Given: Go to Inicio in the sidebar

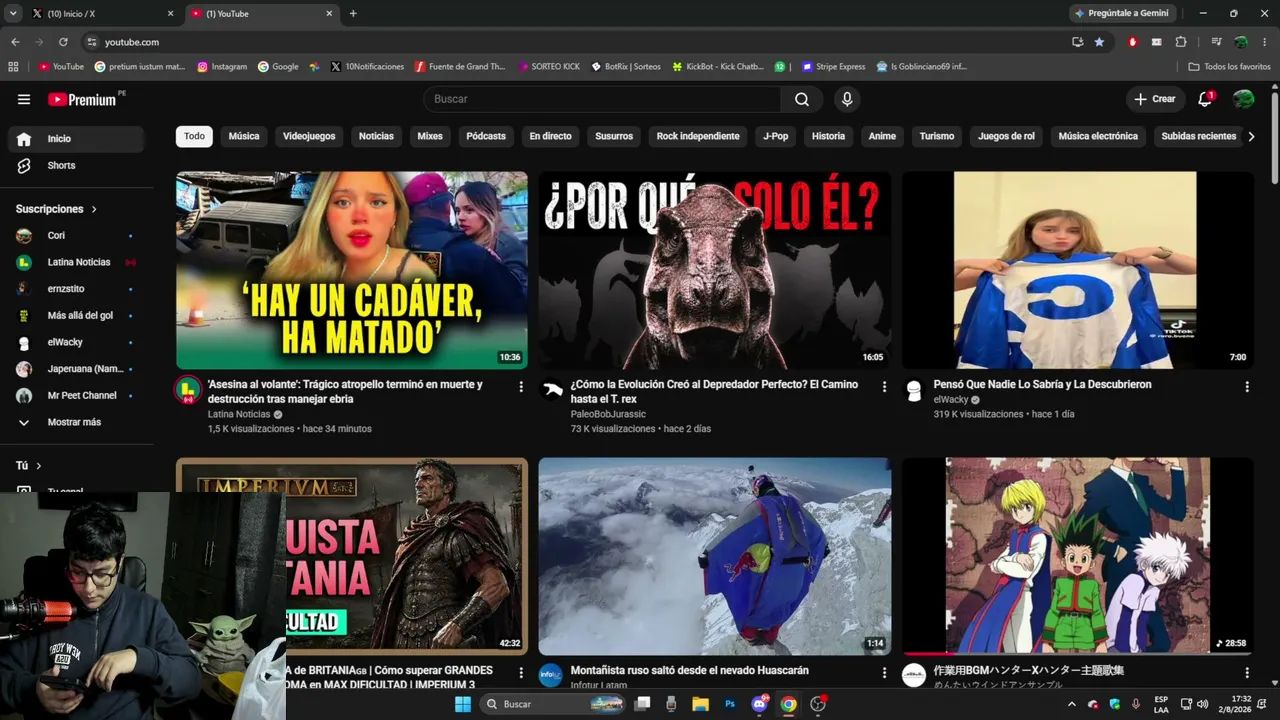Looking at the screenshot, I should [x=76, y=139].
